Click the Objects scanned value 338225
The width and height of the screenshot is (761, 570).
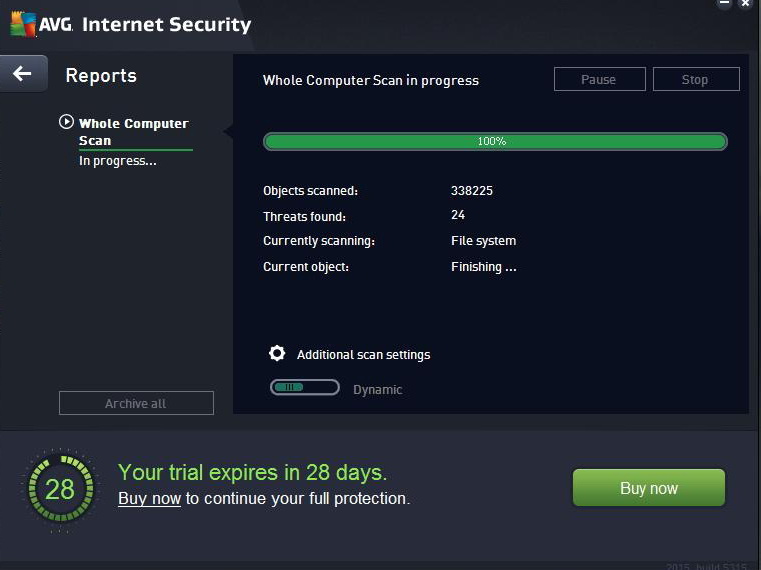click(472, 190)
